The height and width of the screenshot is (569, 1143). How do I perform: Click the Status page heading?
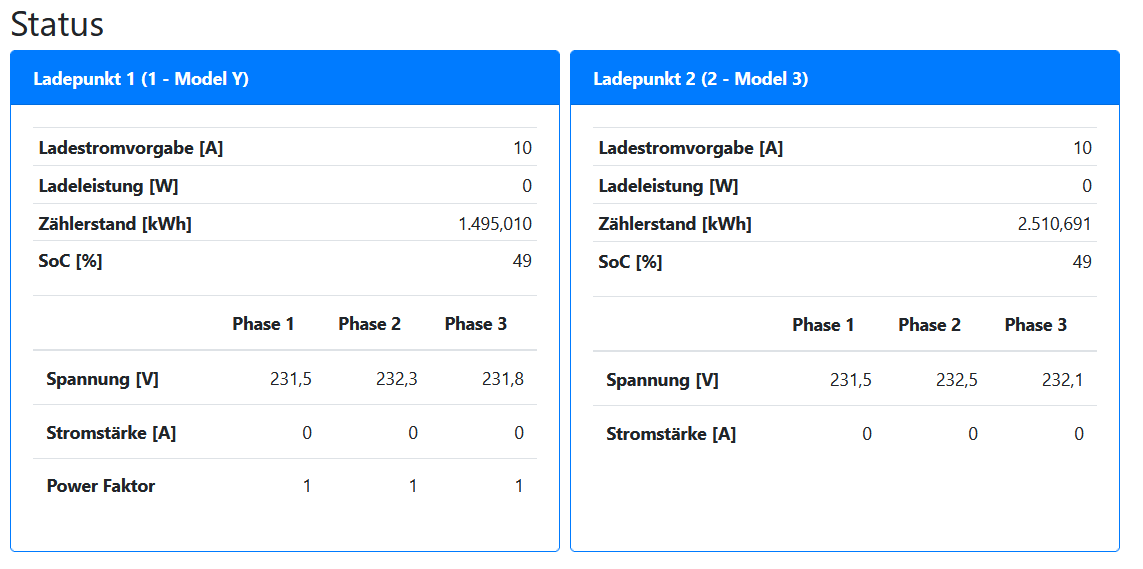coord(57,24)
